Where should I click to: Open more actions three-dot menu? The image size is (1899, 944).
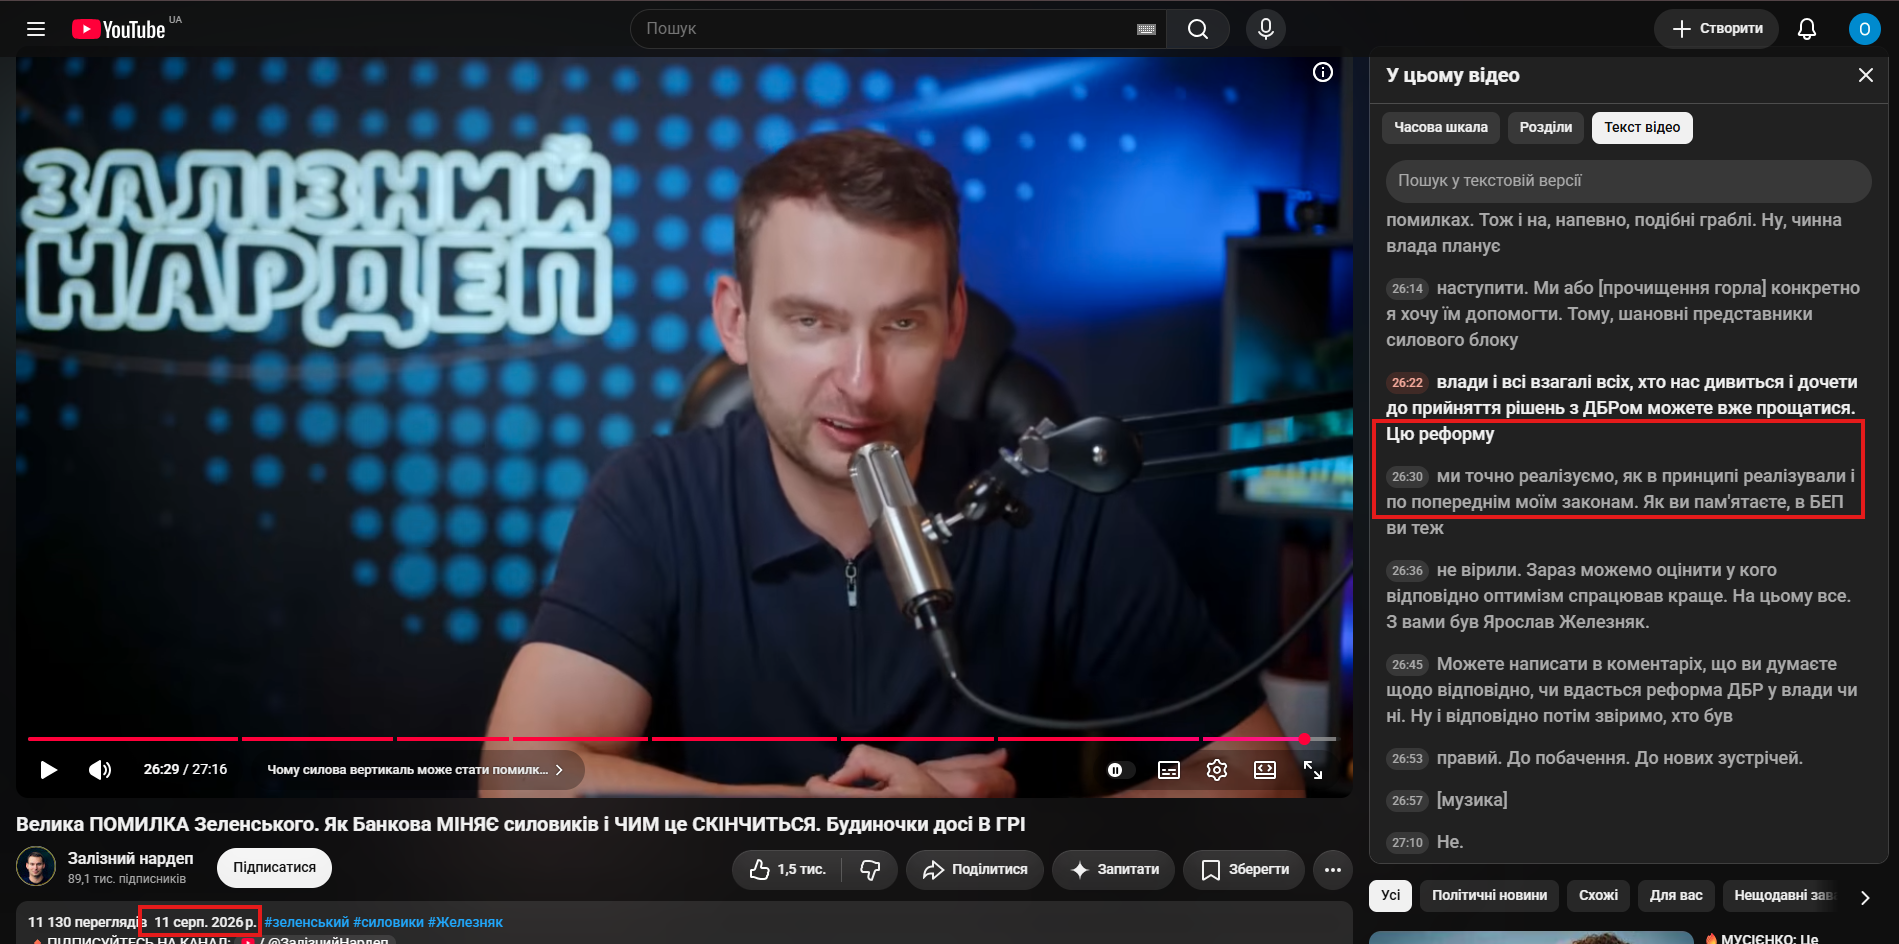1333,870
